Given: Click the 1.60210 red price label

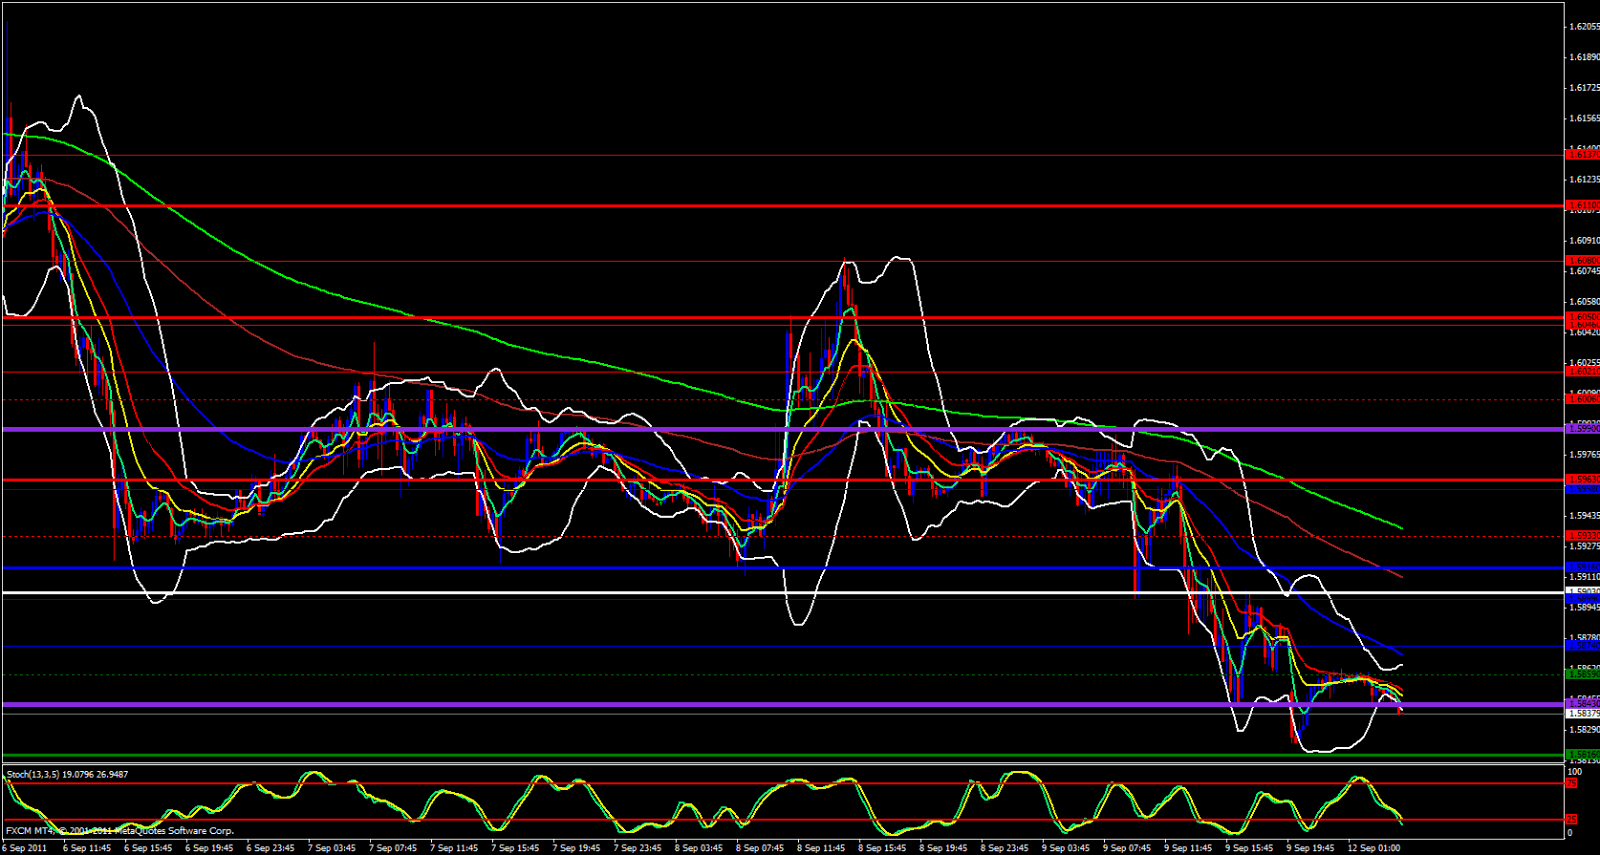Looking at the screenshot, I should coord(1582,371).
